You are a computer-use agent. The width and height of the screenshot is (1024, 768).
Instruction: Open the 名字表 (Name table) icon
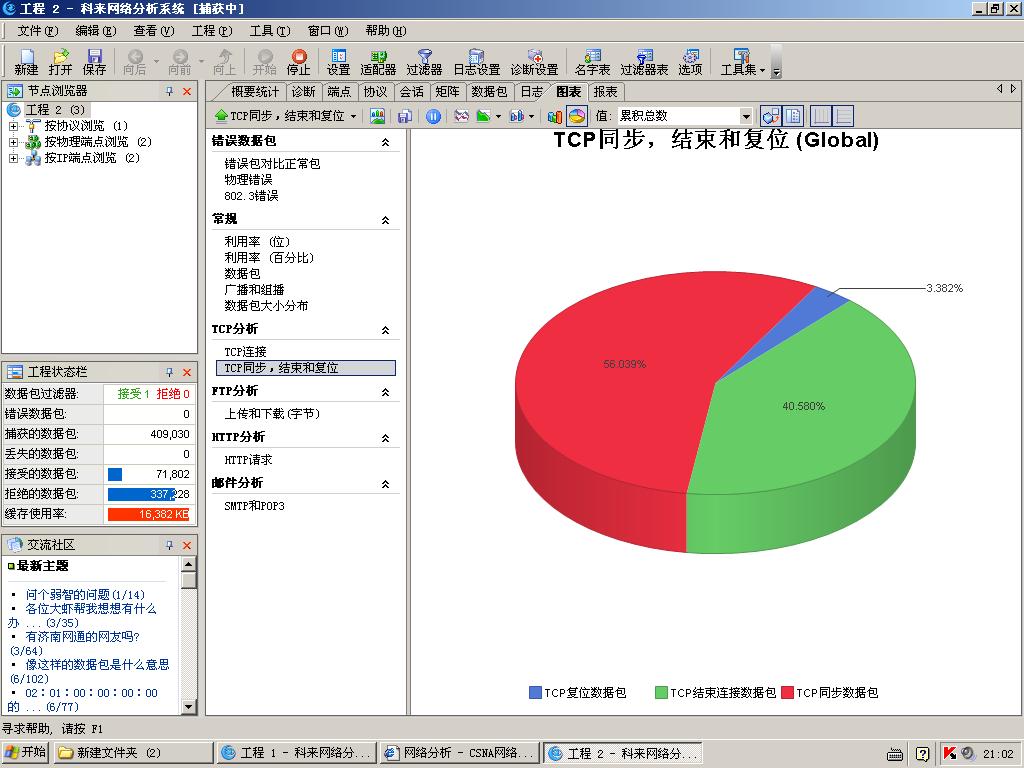tap(592, 62)
